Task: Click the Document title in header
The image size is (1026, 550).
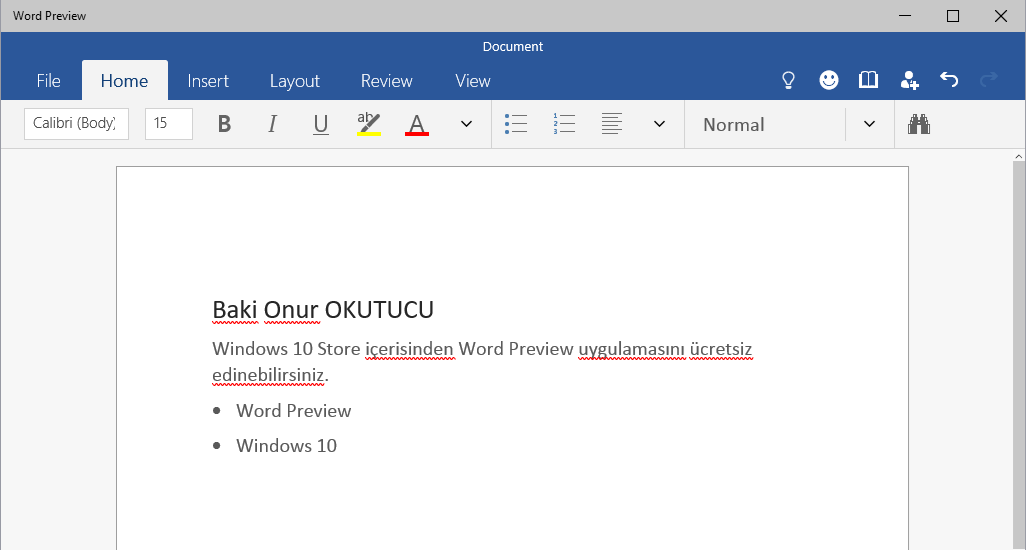Action: (x=513, y=46)
